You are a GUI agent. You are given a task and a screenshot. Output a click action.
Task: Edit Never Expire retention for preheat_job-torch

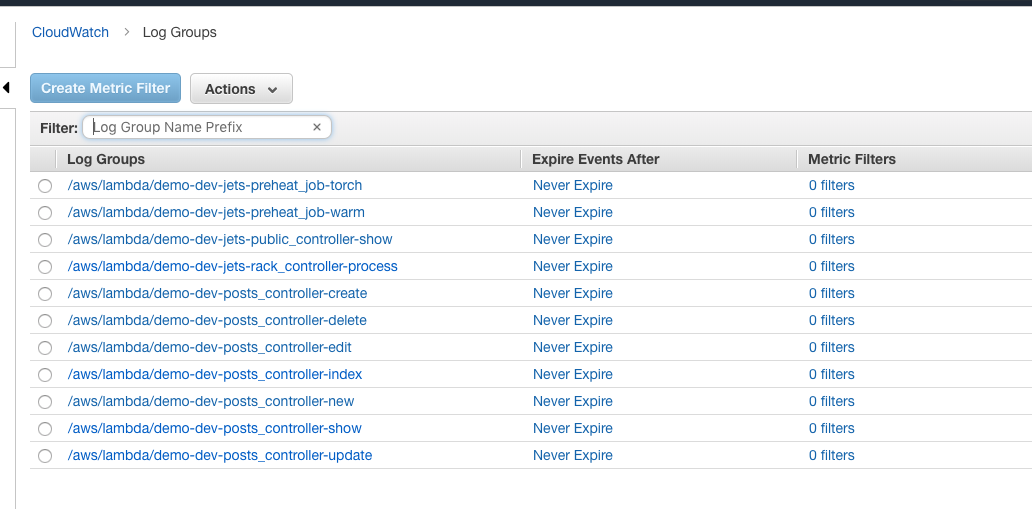[573, 185]
